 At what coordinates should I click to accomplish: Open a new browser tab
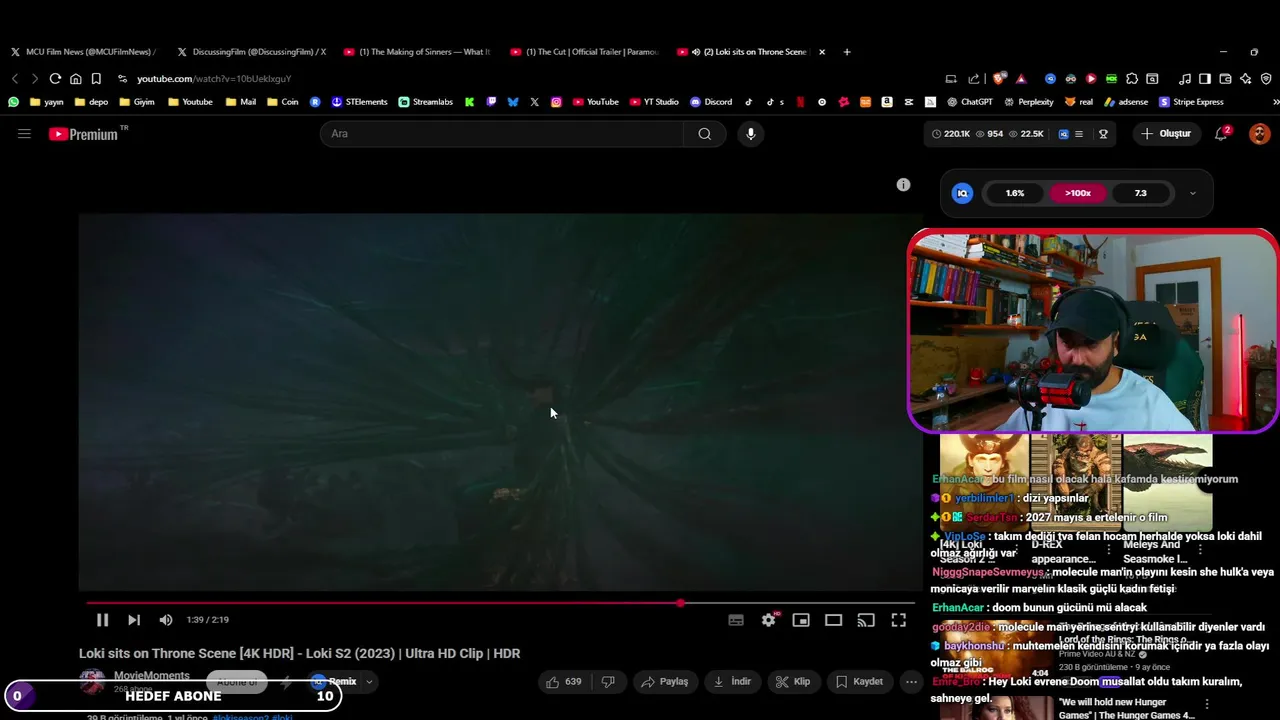pos(847,52)
